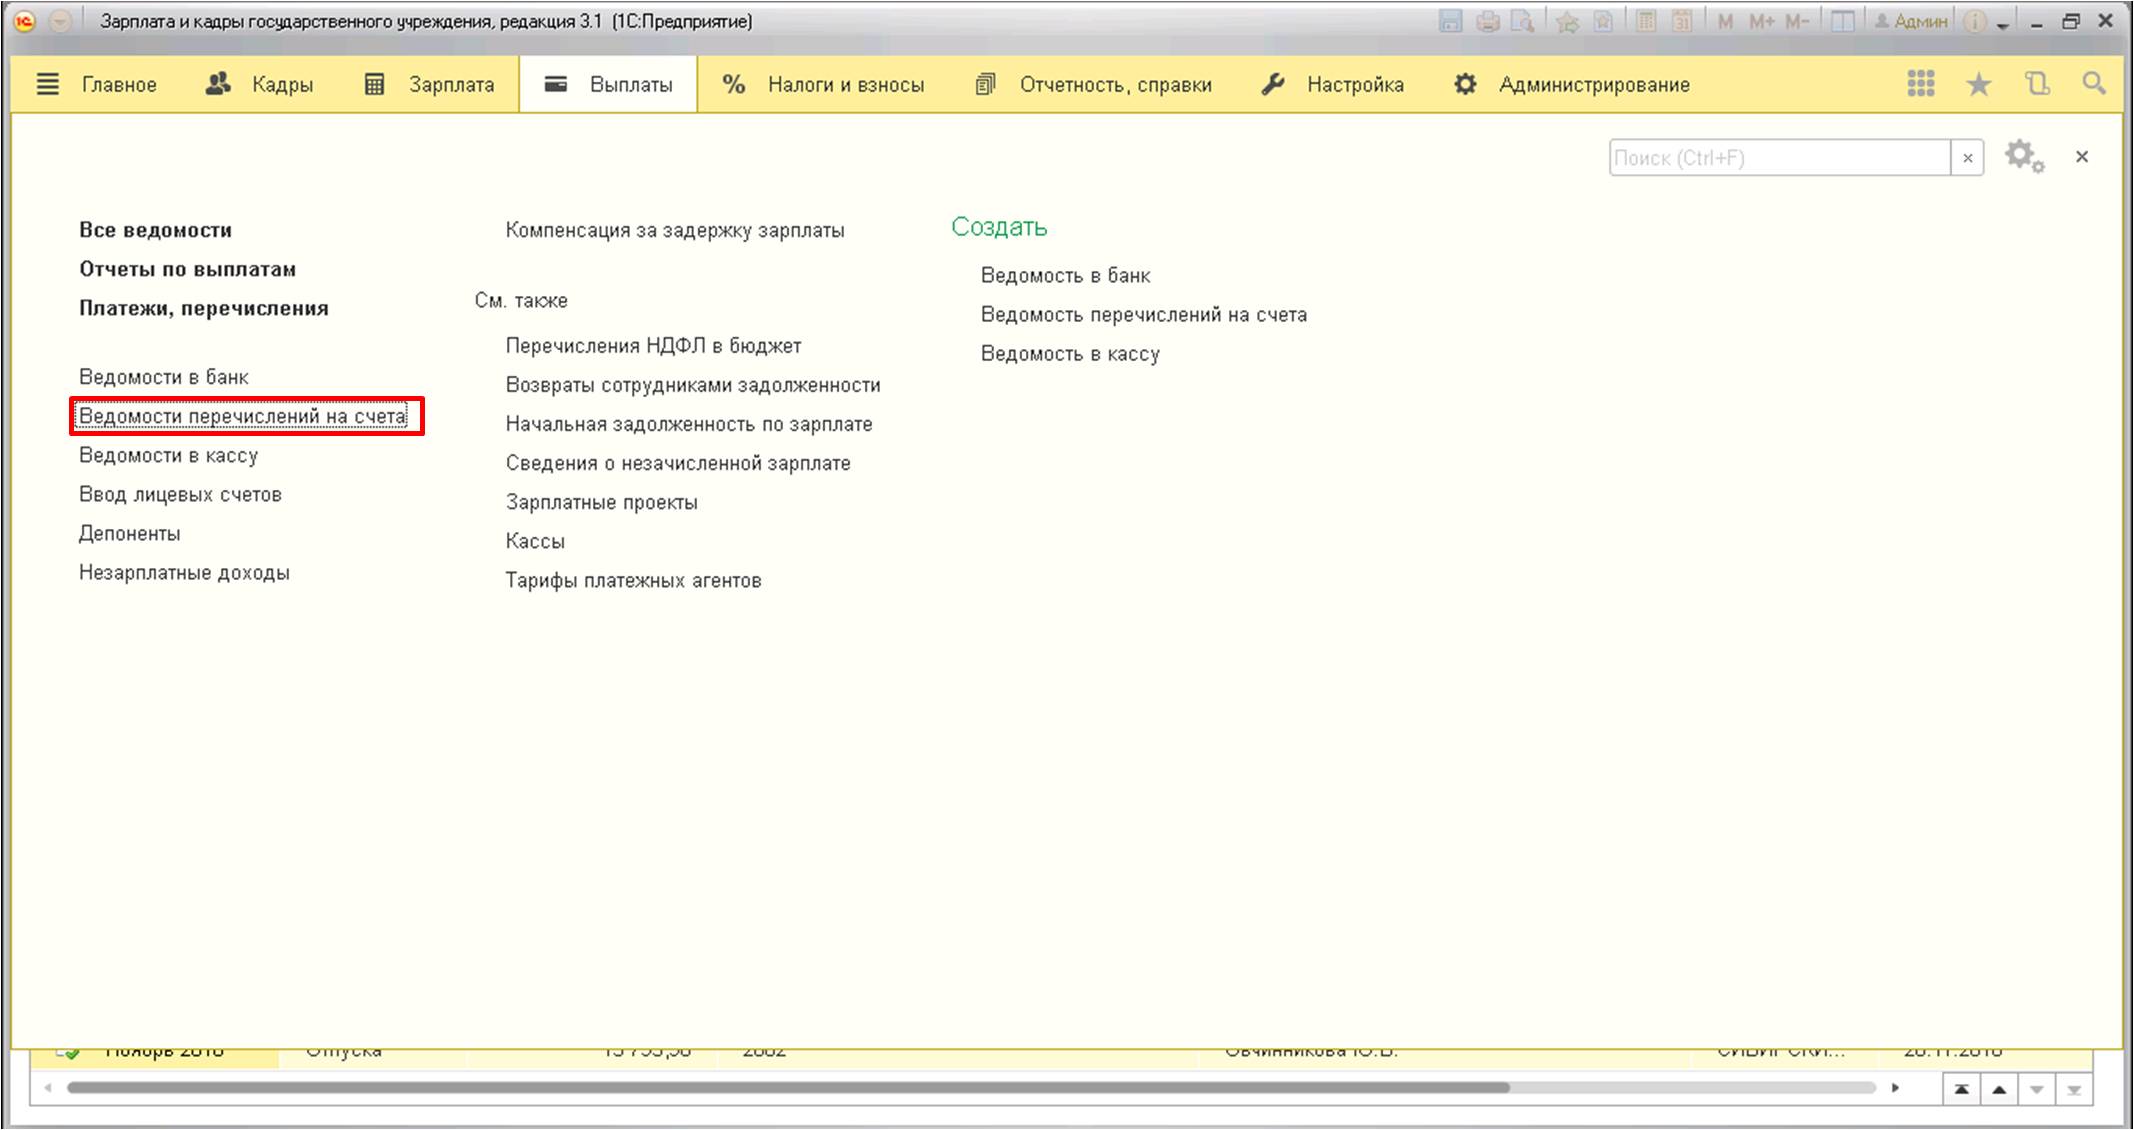Open Сведения о незачисленной зарплате

tap(678, 463)
